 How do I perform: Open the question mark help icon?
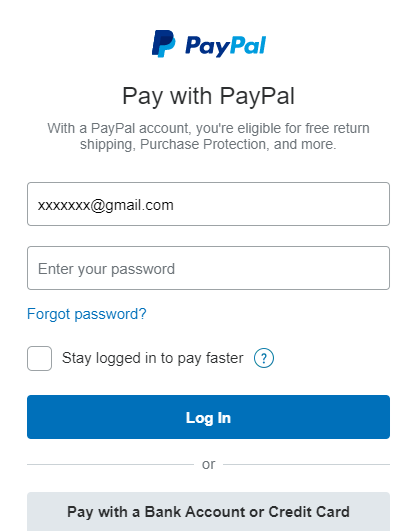[x=264, y=358]
